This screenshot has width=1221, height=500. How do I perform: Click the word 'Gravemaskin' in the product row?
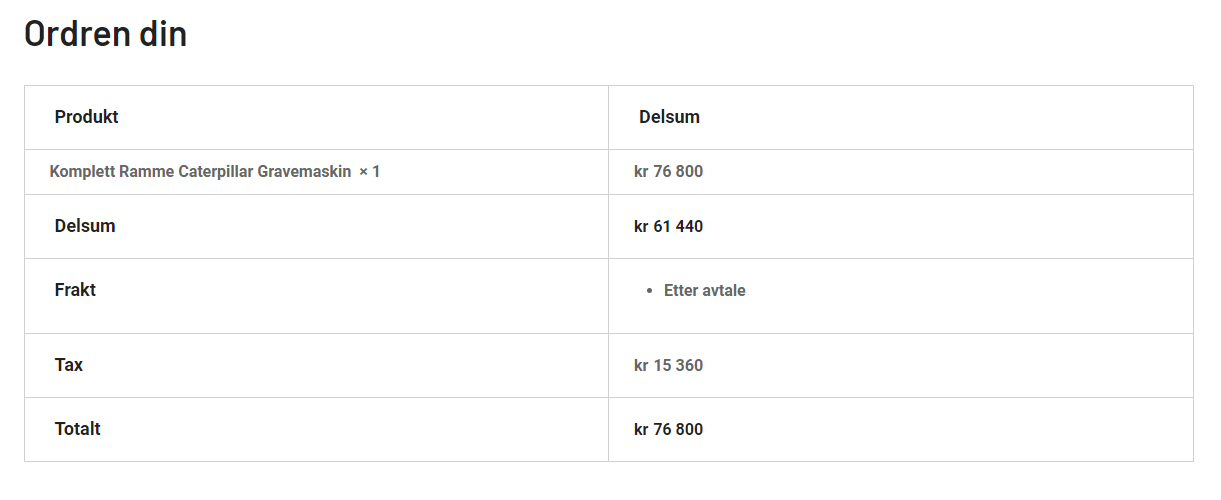point(305,172)
